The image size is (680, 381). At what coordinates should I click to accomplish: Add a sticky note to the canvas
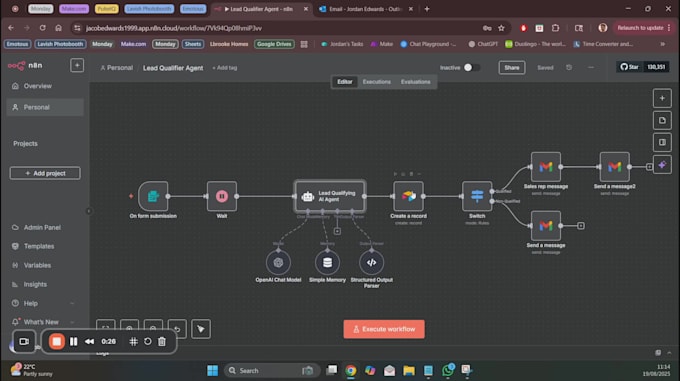[x=662, y=120]
